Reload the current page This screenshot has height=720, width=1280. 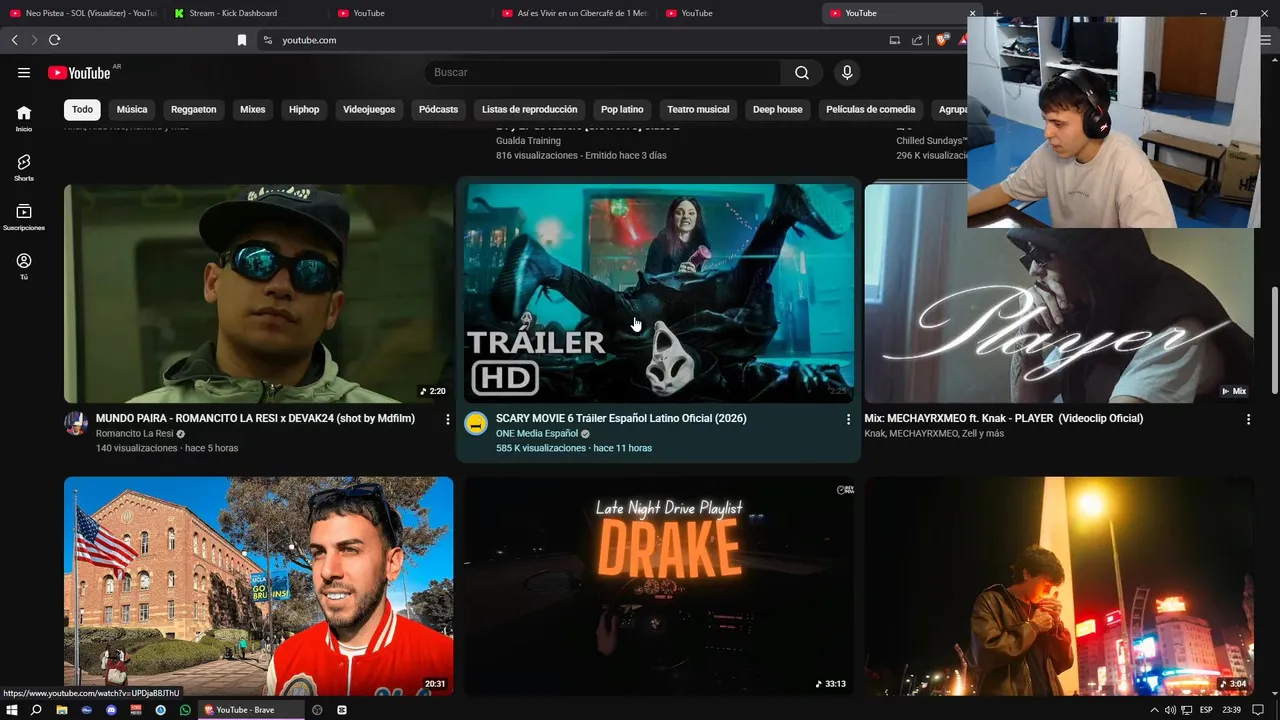[x=54, y=40]
